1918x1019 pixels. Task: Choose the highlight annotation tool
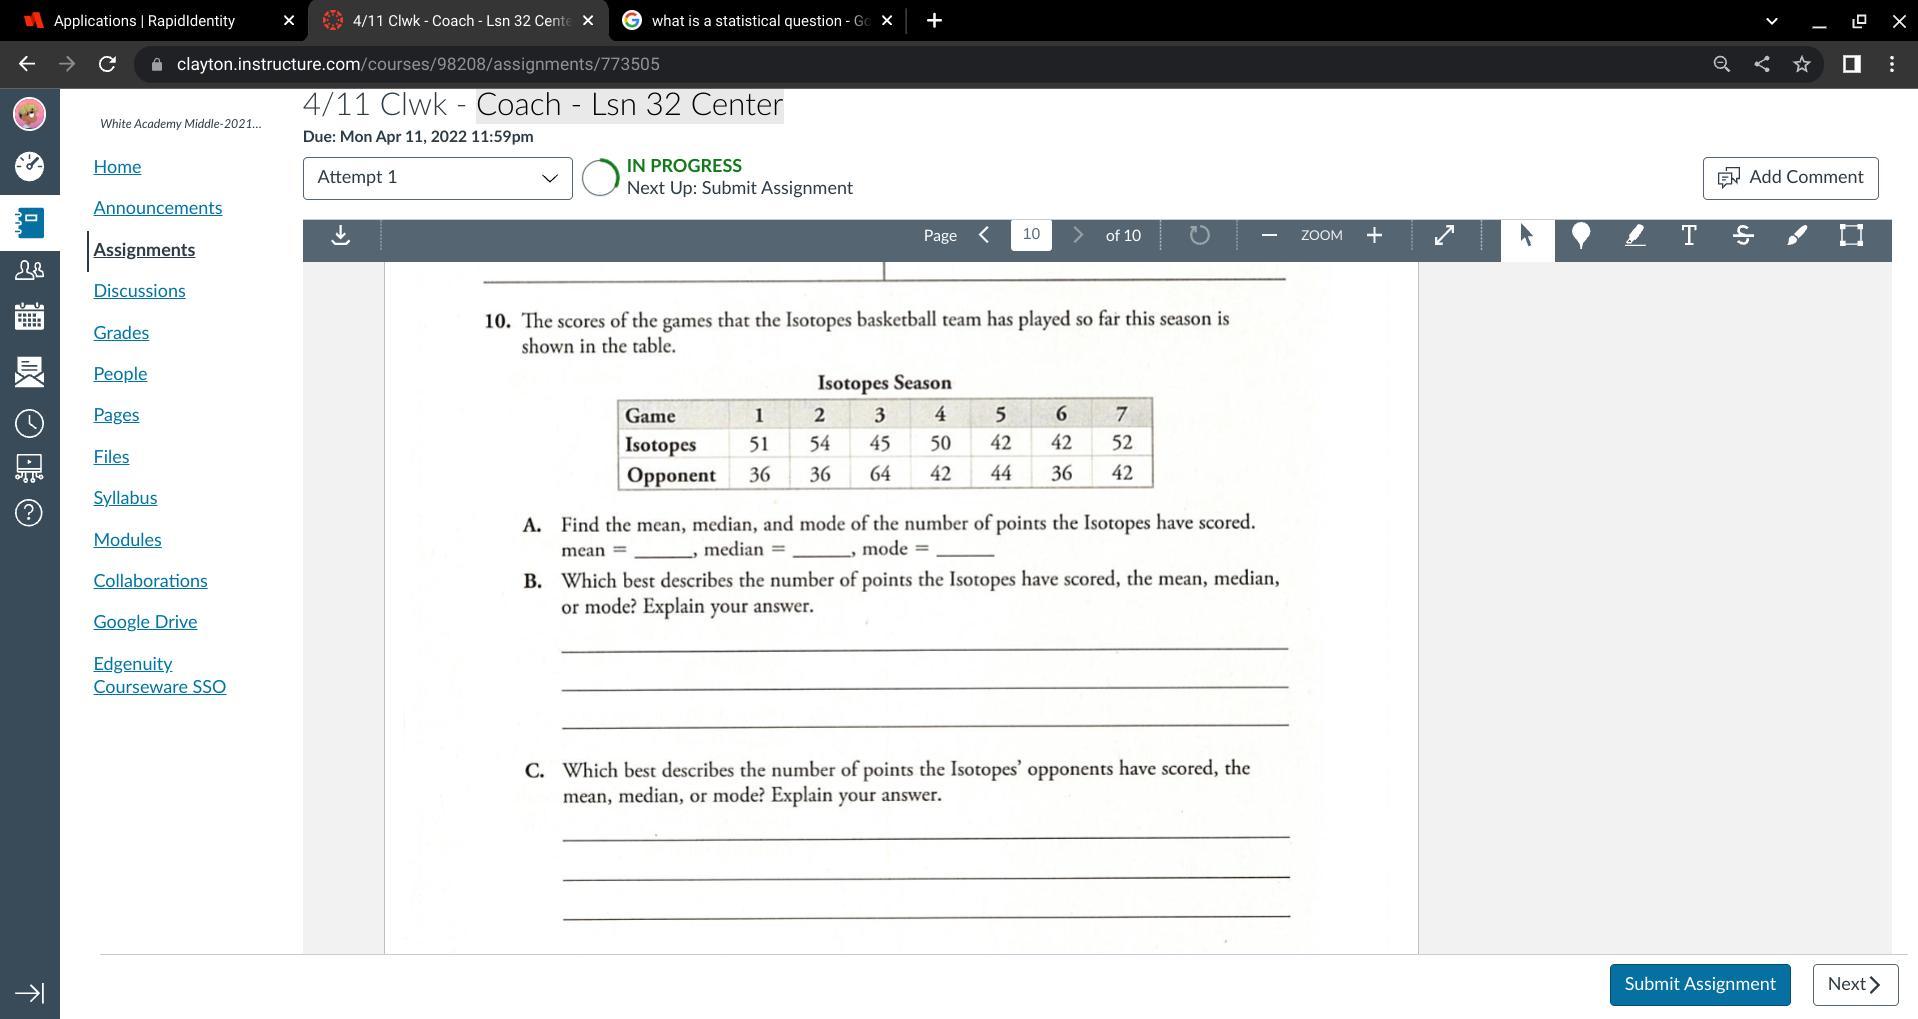tap(1635, 236)
